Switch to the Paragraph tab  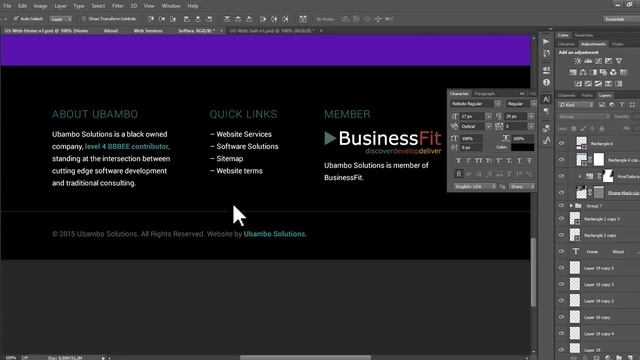click(x=484, y=94)
